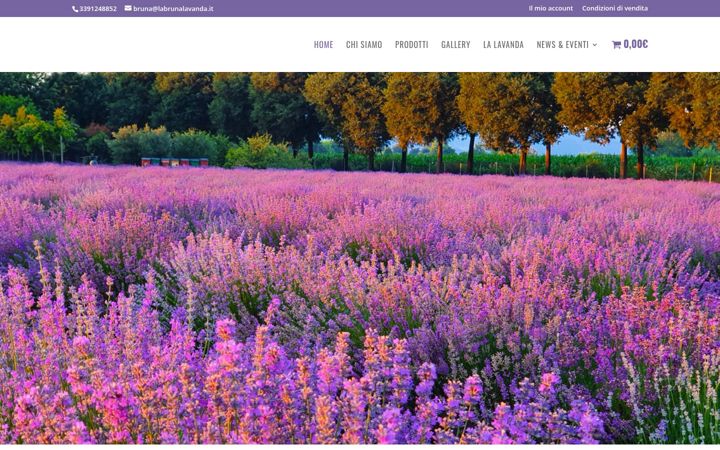The height and width of the screenshot is (450, 720).
Task: Click the lavender field hero image
Action: pyautogui.click(x=360, y=258)
